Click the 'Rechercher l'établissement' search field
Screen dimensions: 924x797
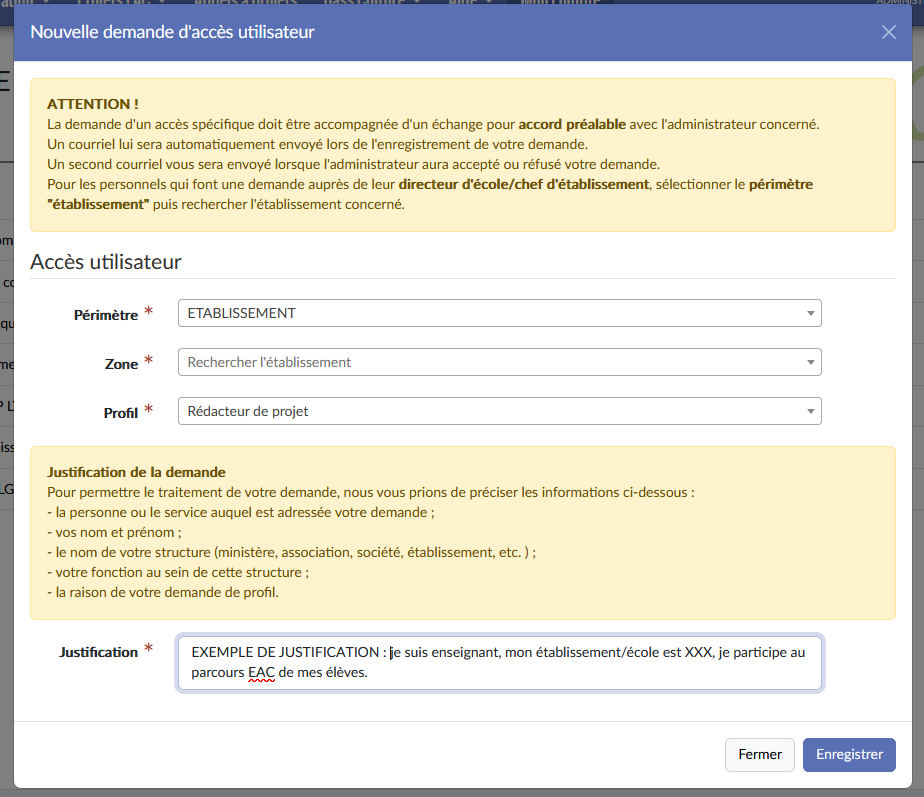click(480, 362)
